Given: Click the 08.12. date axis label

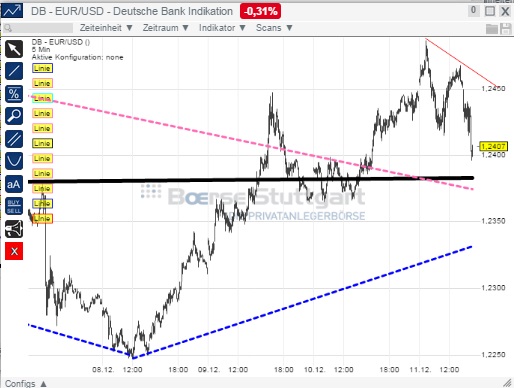Looking at the screenshot, I should click(103, 369).
